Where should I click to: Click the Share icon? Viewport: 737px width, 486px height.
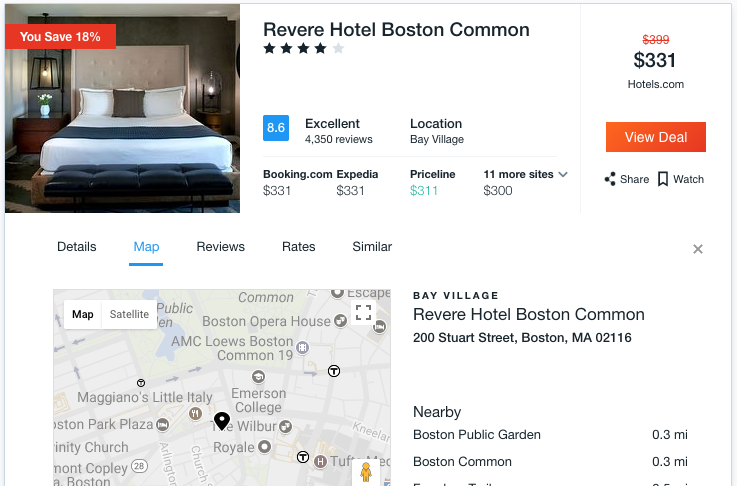coord(610,179)
